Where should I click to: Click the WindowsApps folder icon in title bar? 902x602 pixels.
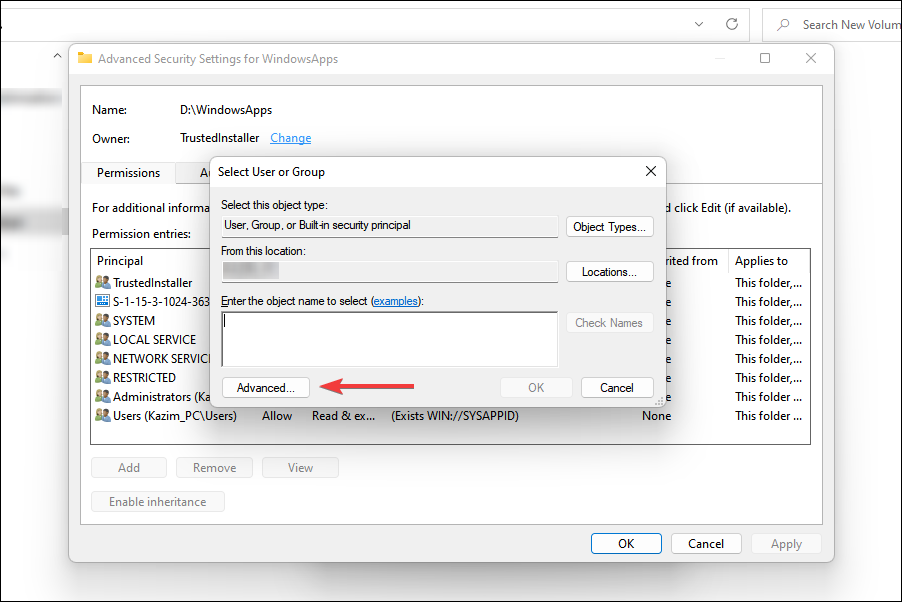85,58
